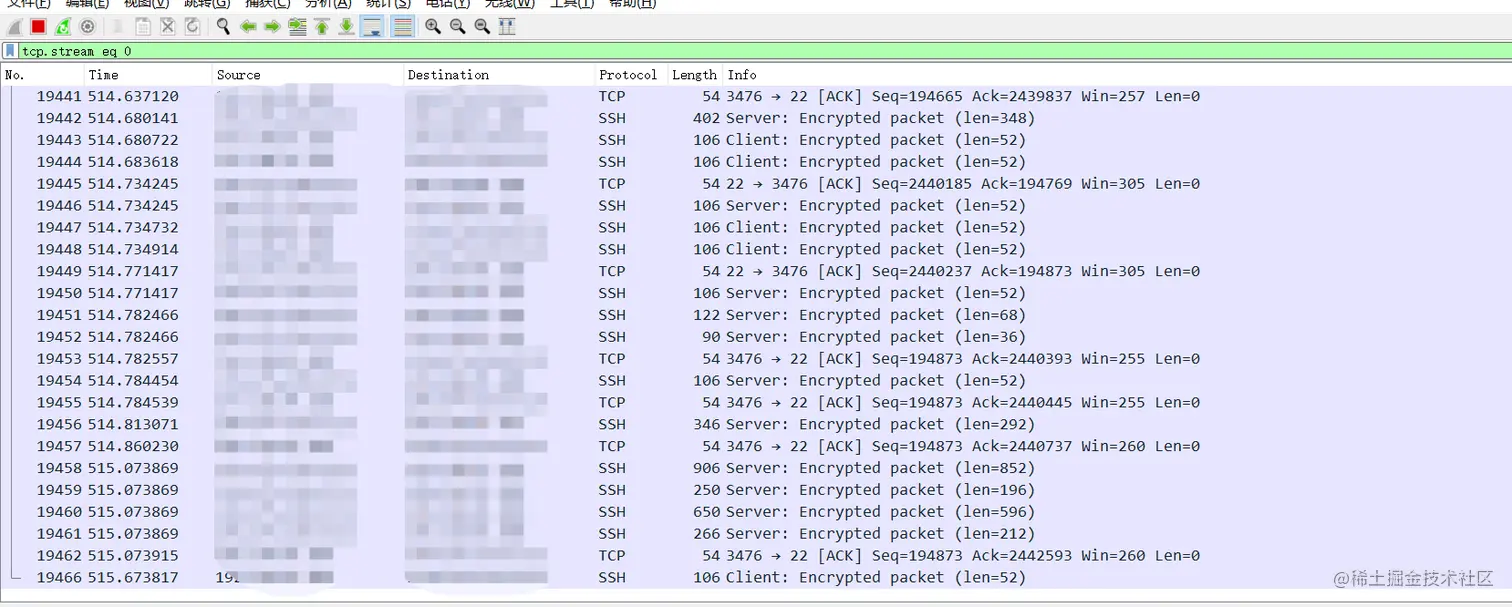Select the ACK packet with Ack=2442593

pyautogui.click(x=756, y=556)
